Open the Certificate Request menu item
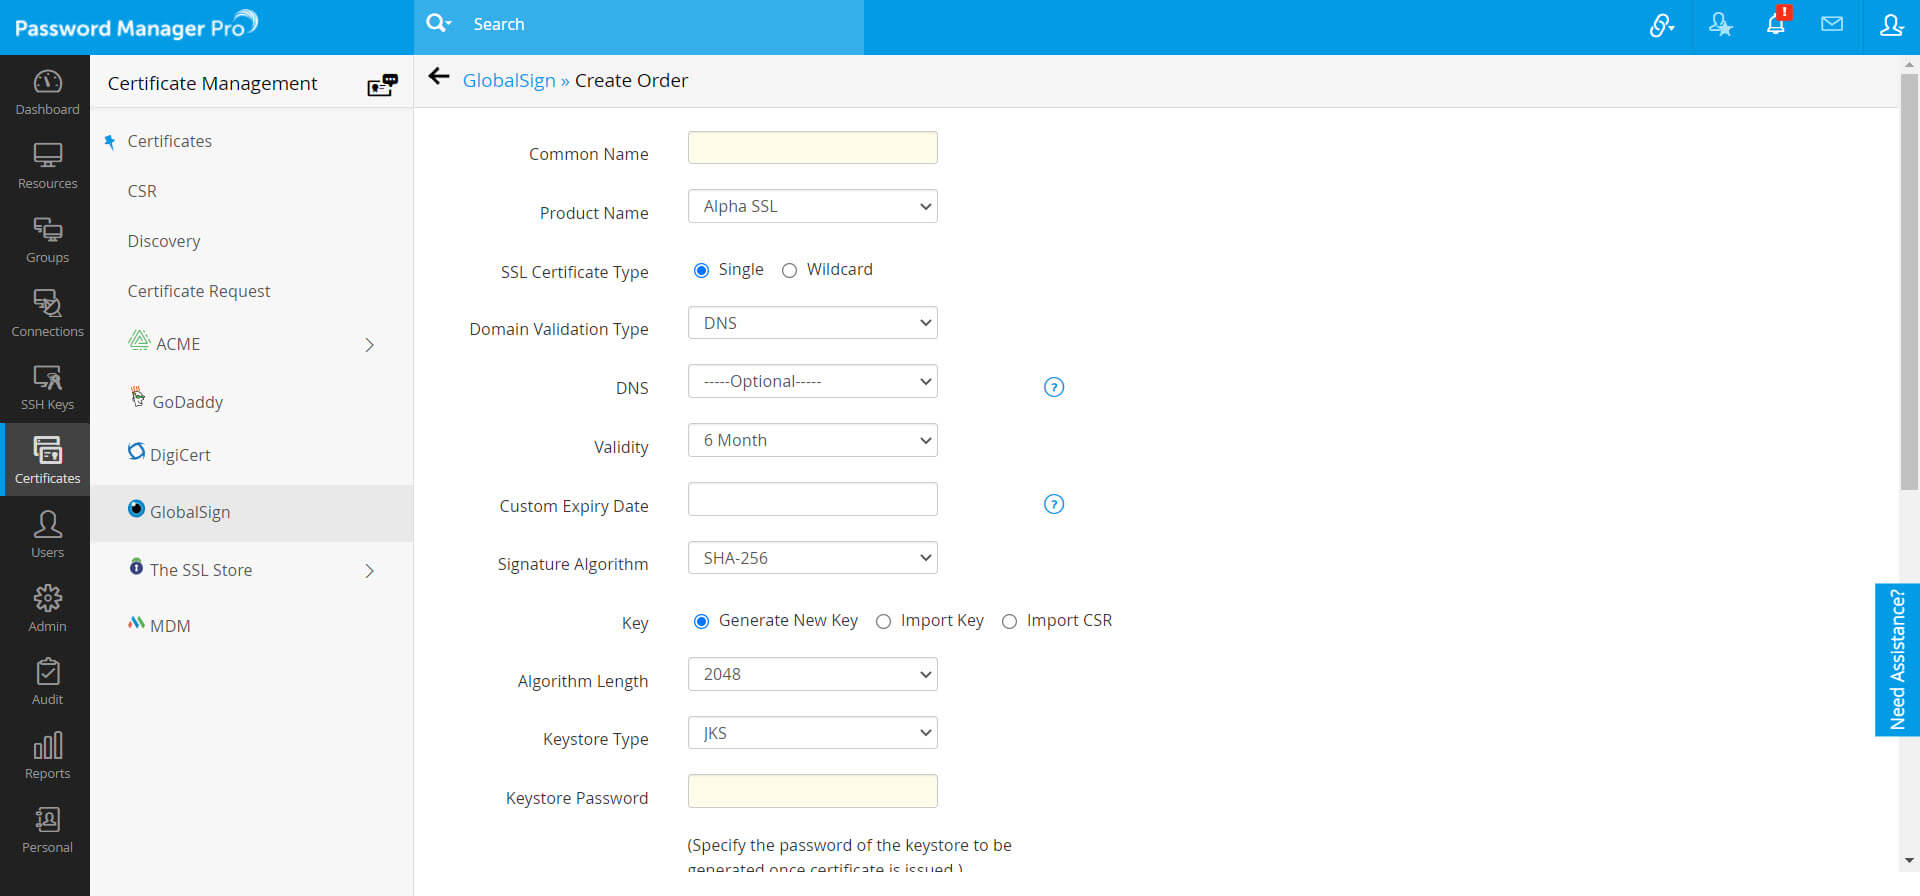Screen dimensions: 1920x896 click(x=199, y=291)
